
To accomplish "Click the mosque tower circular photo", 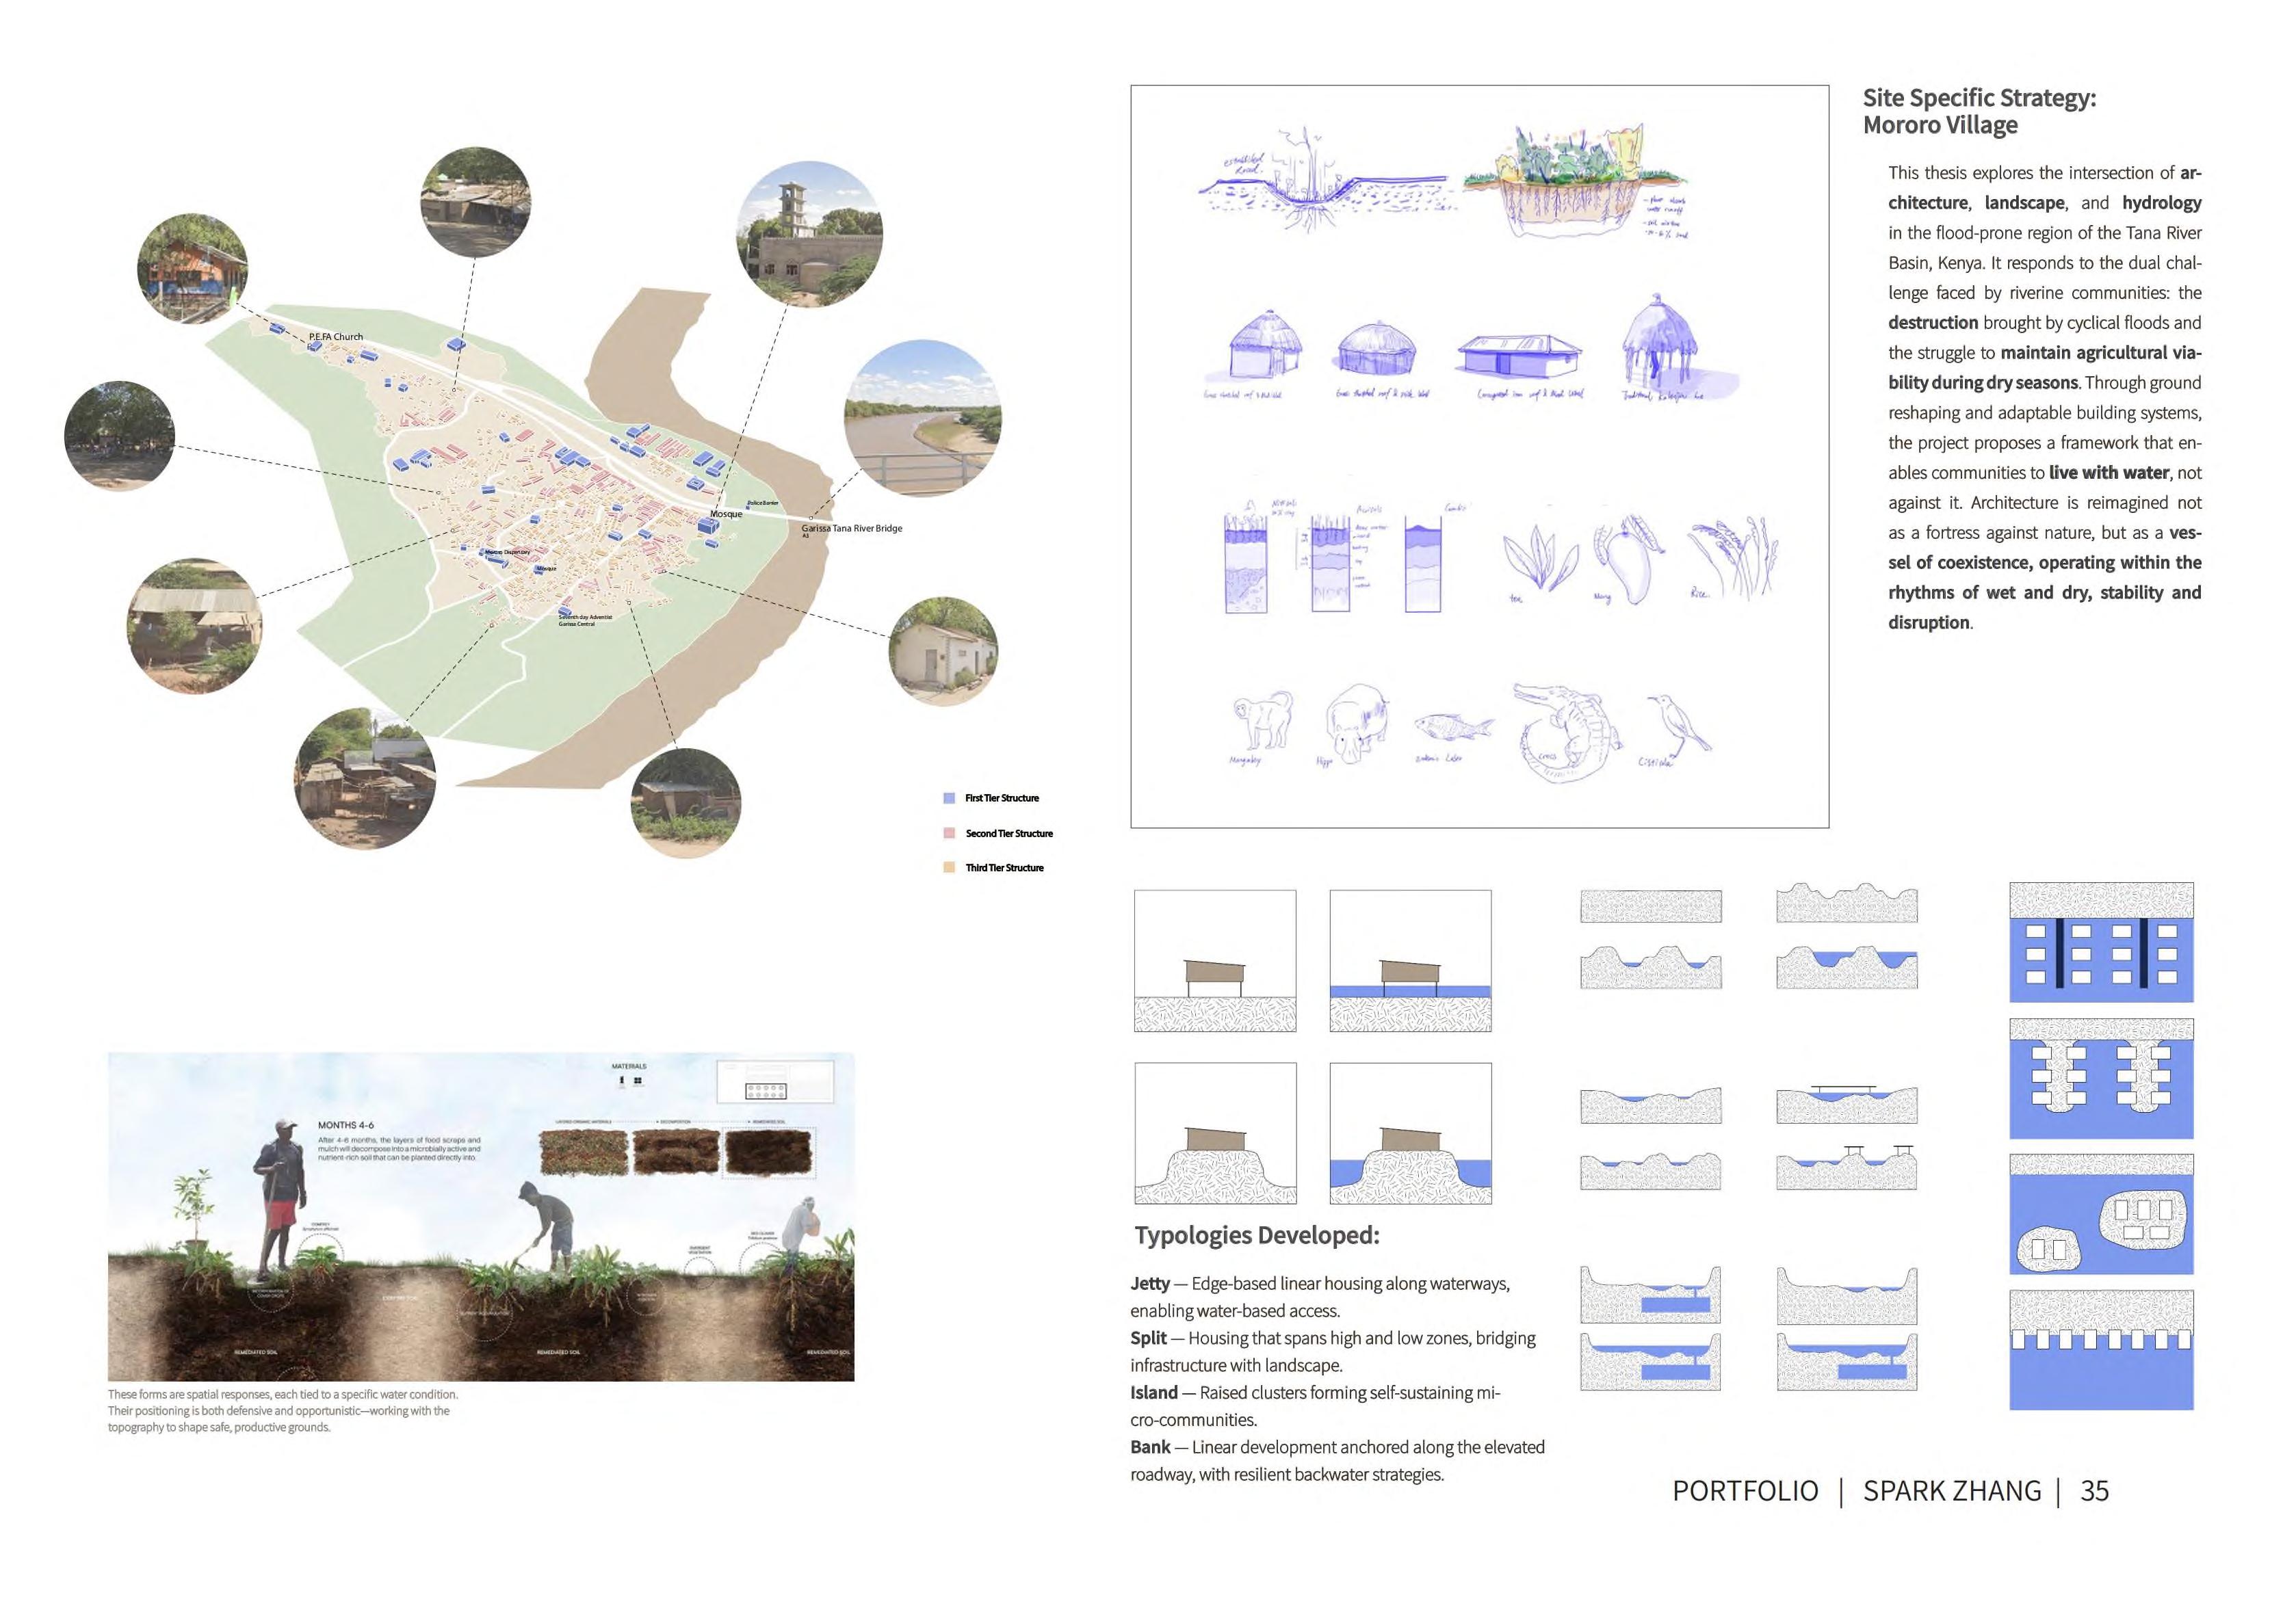I will 809,234.
